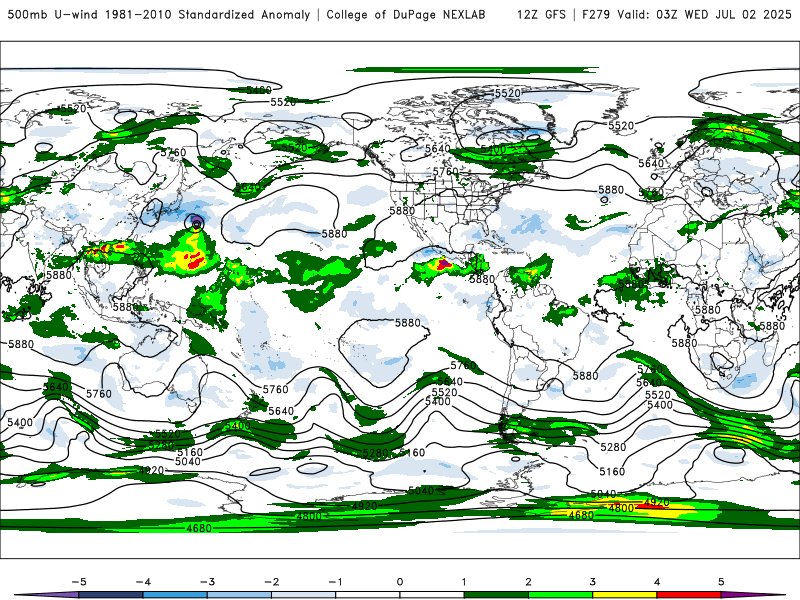Viewport: 800px width, 600px height.
Task: Click the '-3' tick label on the colorbar
Action: click(207, 582)
